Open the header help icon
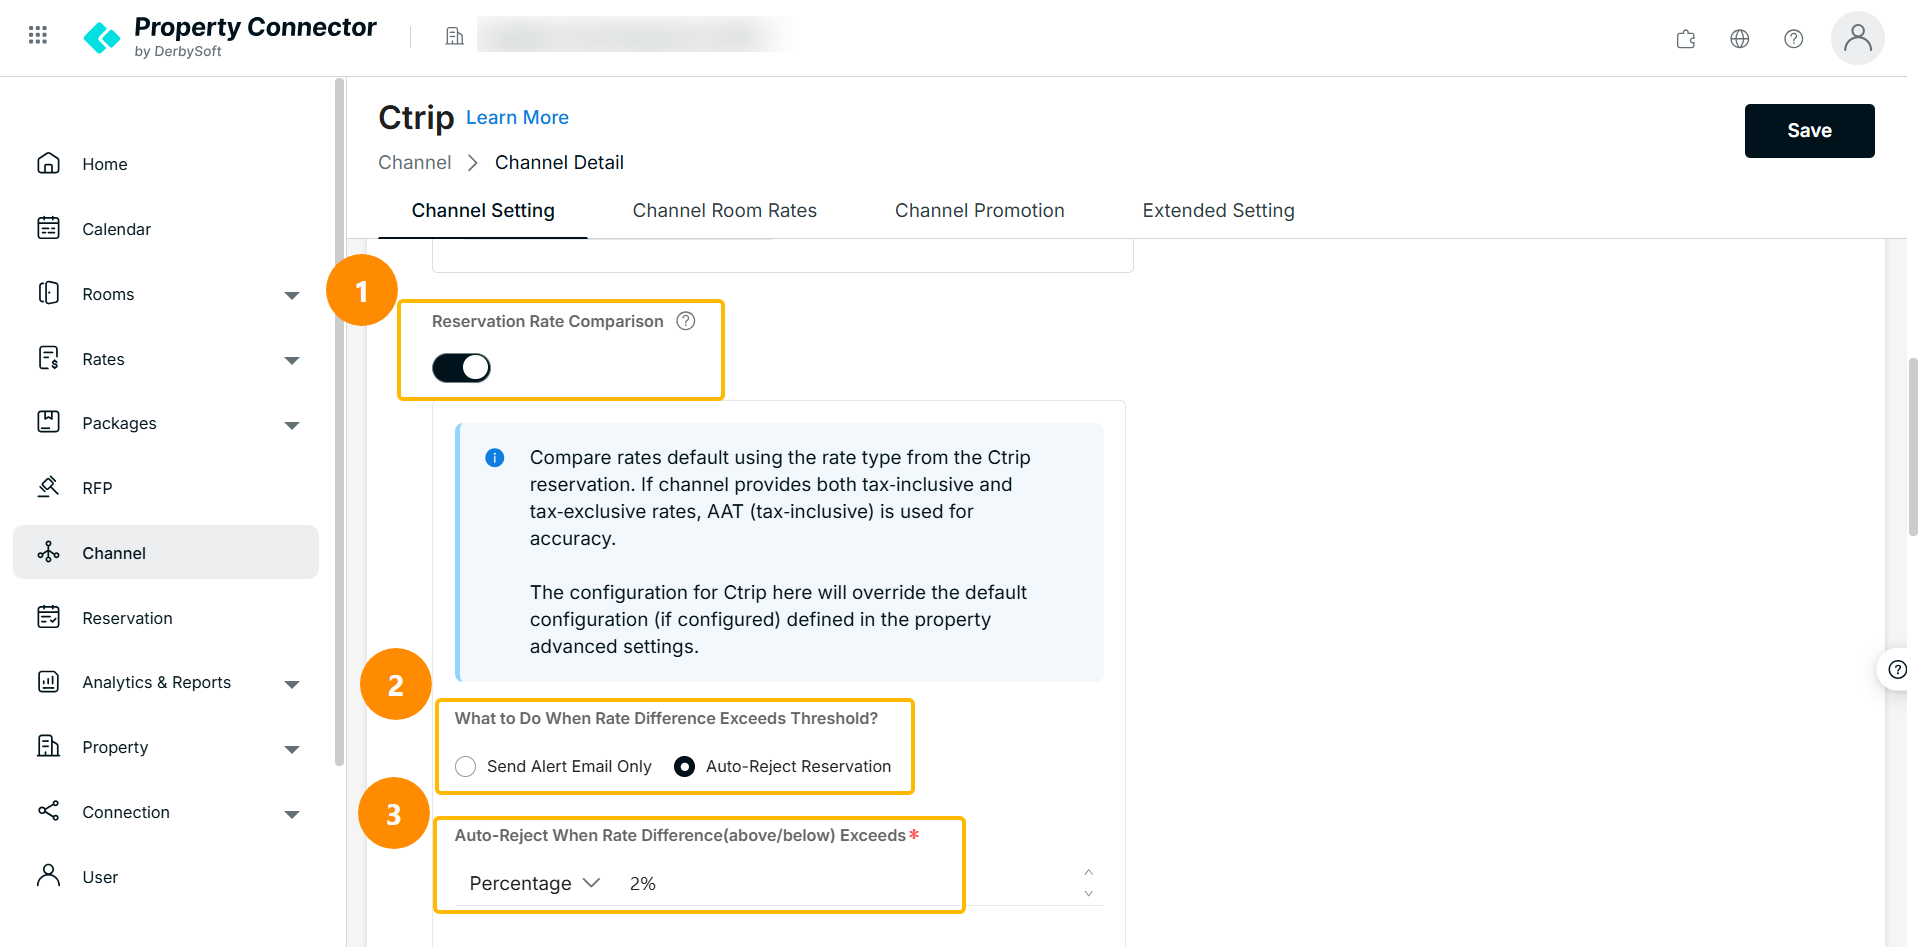 click(x=1794, y=39)
